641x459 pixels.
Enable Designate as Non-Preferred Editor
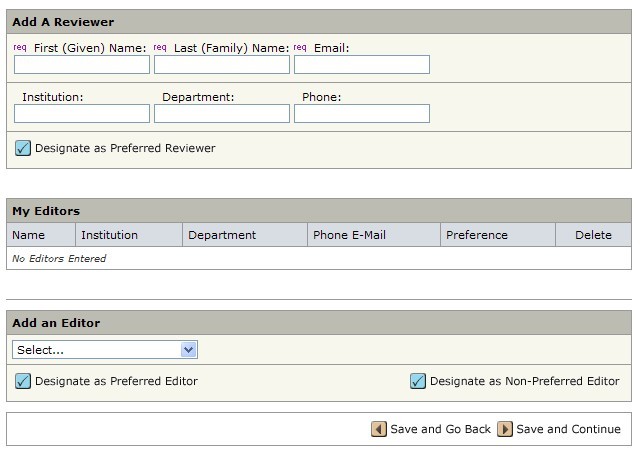[x=418, y=381]
